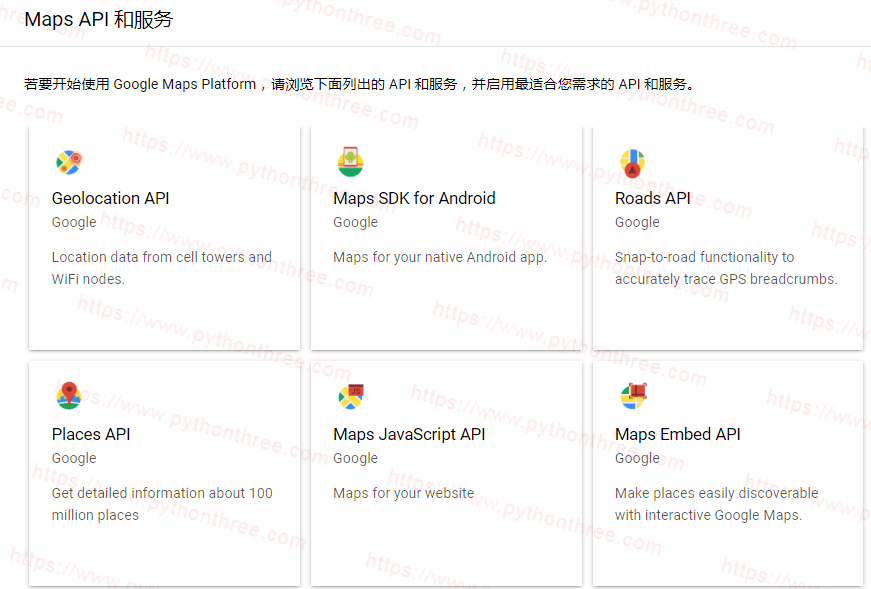Click 'Location data from cell towers' description

tap(162, 268)
